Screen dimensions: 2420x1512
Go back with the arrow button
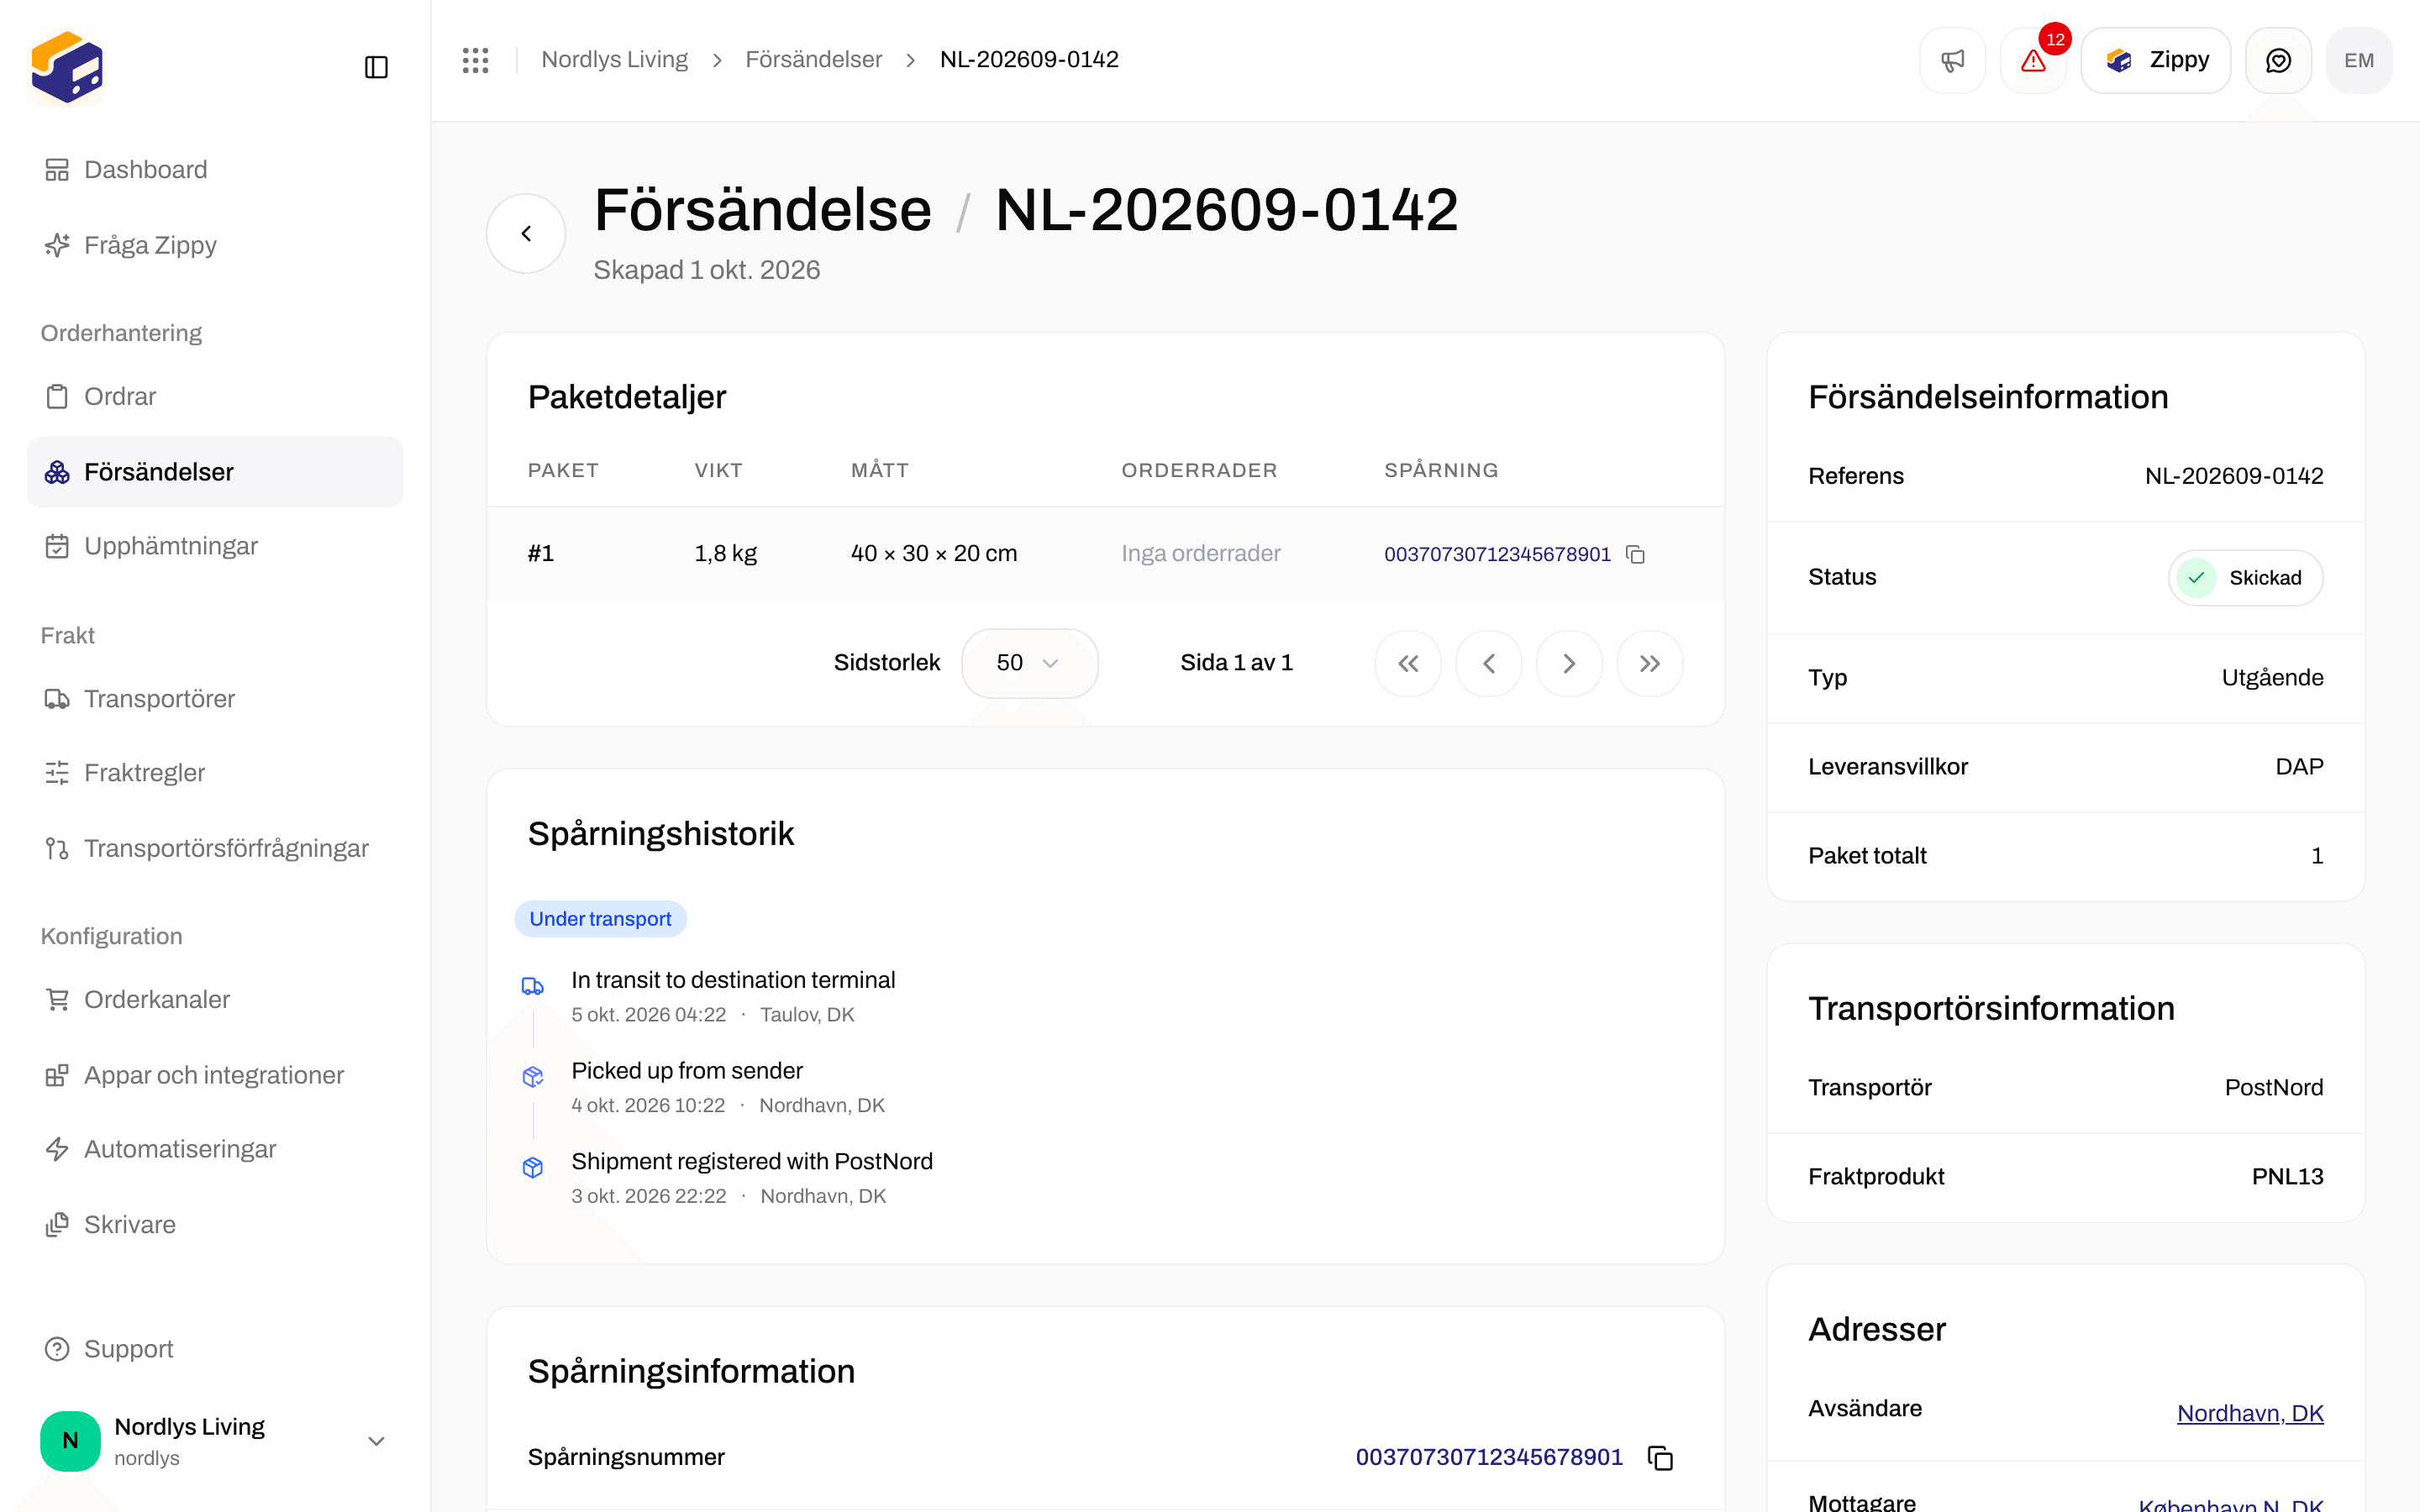pyautogui.click(x=526, y=233)
